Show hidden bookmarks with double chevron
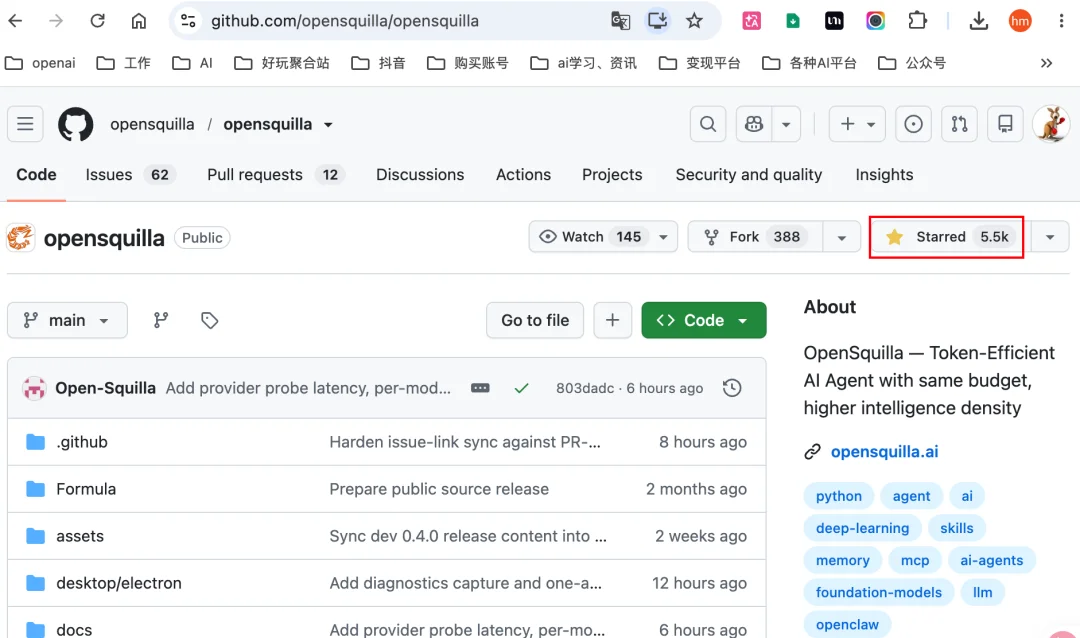This screenshot has height=638, width=1080. [x=1046, y=63]
